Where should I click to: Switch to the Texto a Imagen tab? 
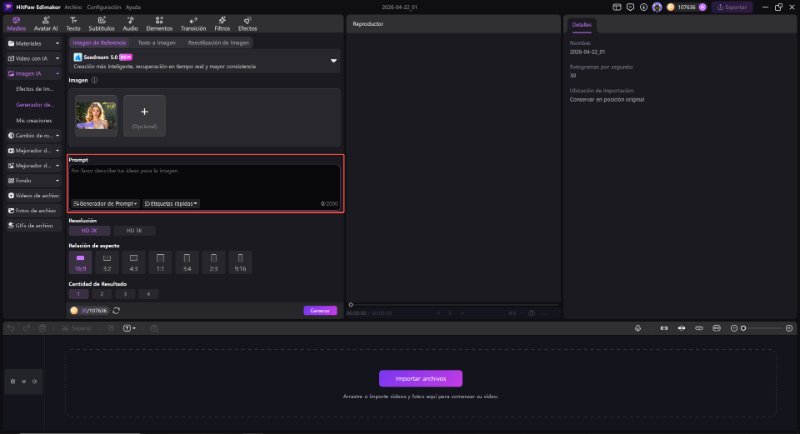coord(155,43)
